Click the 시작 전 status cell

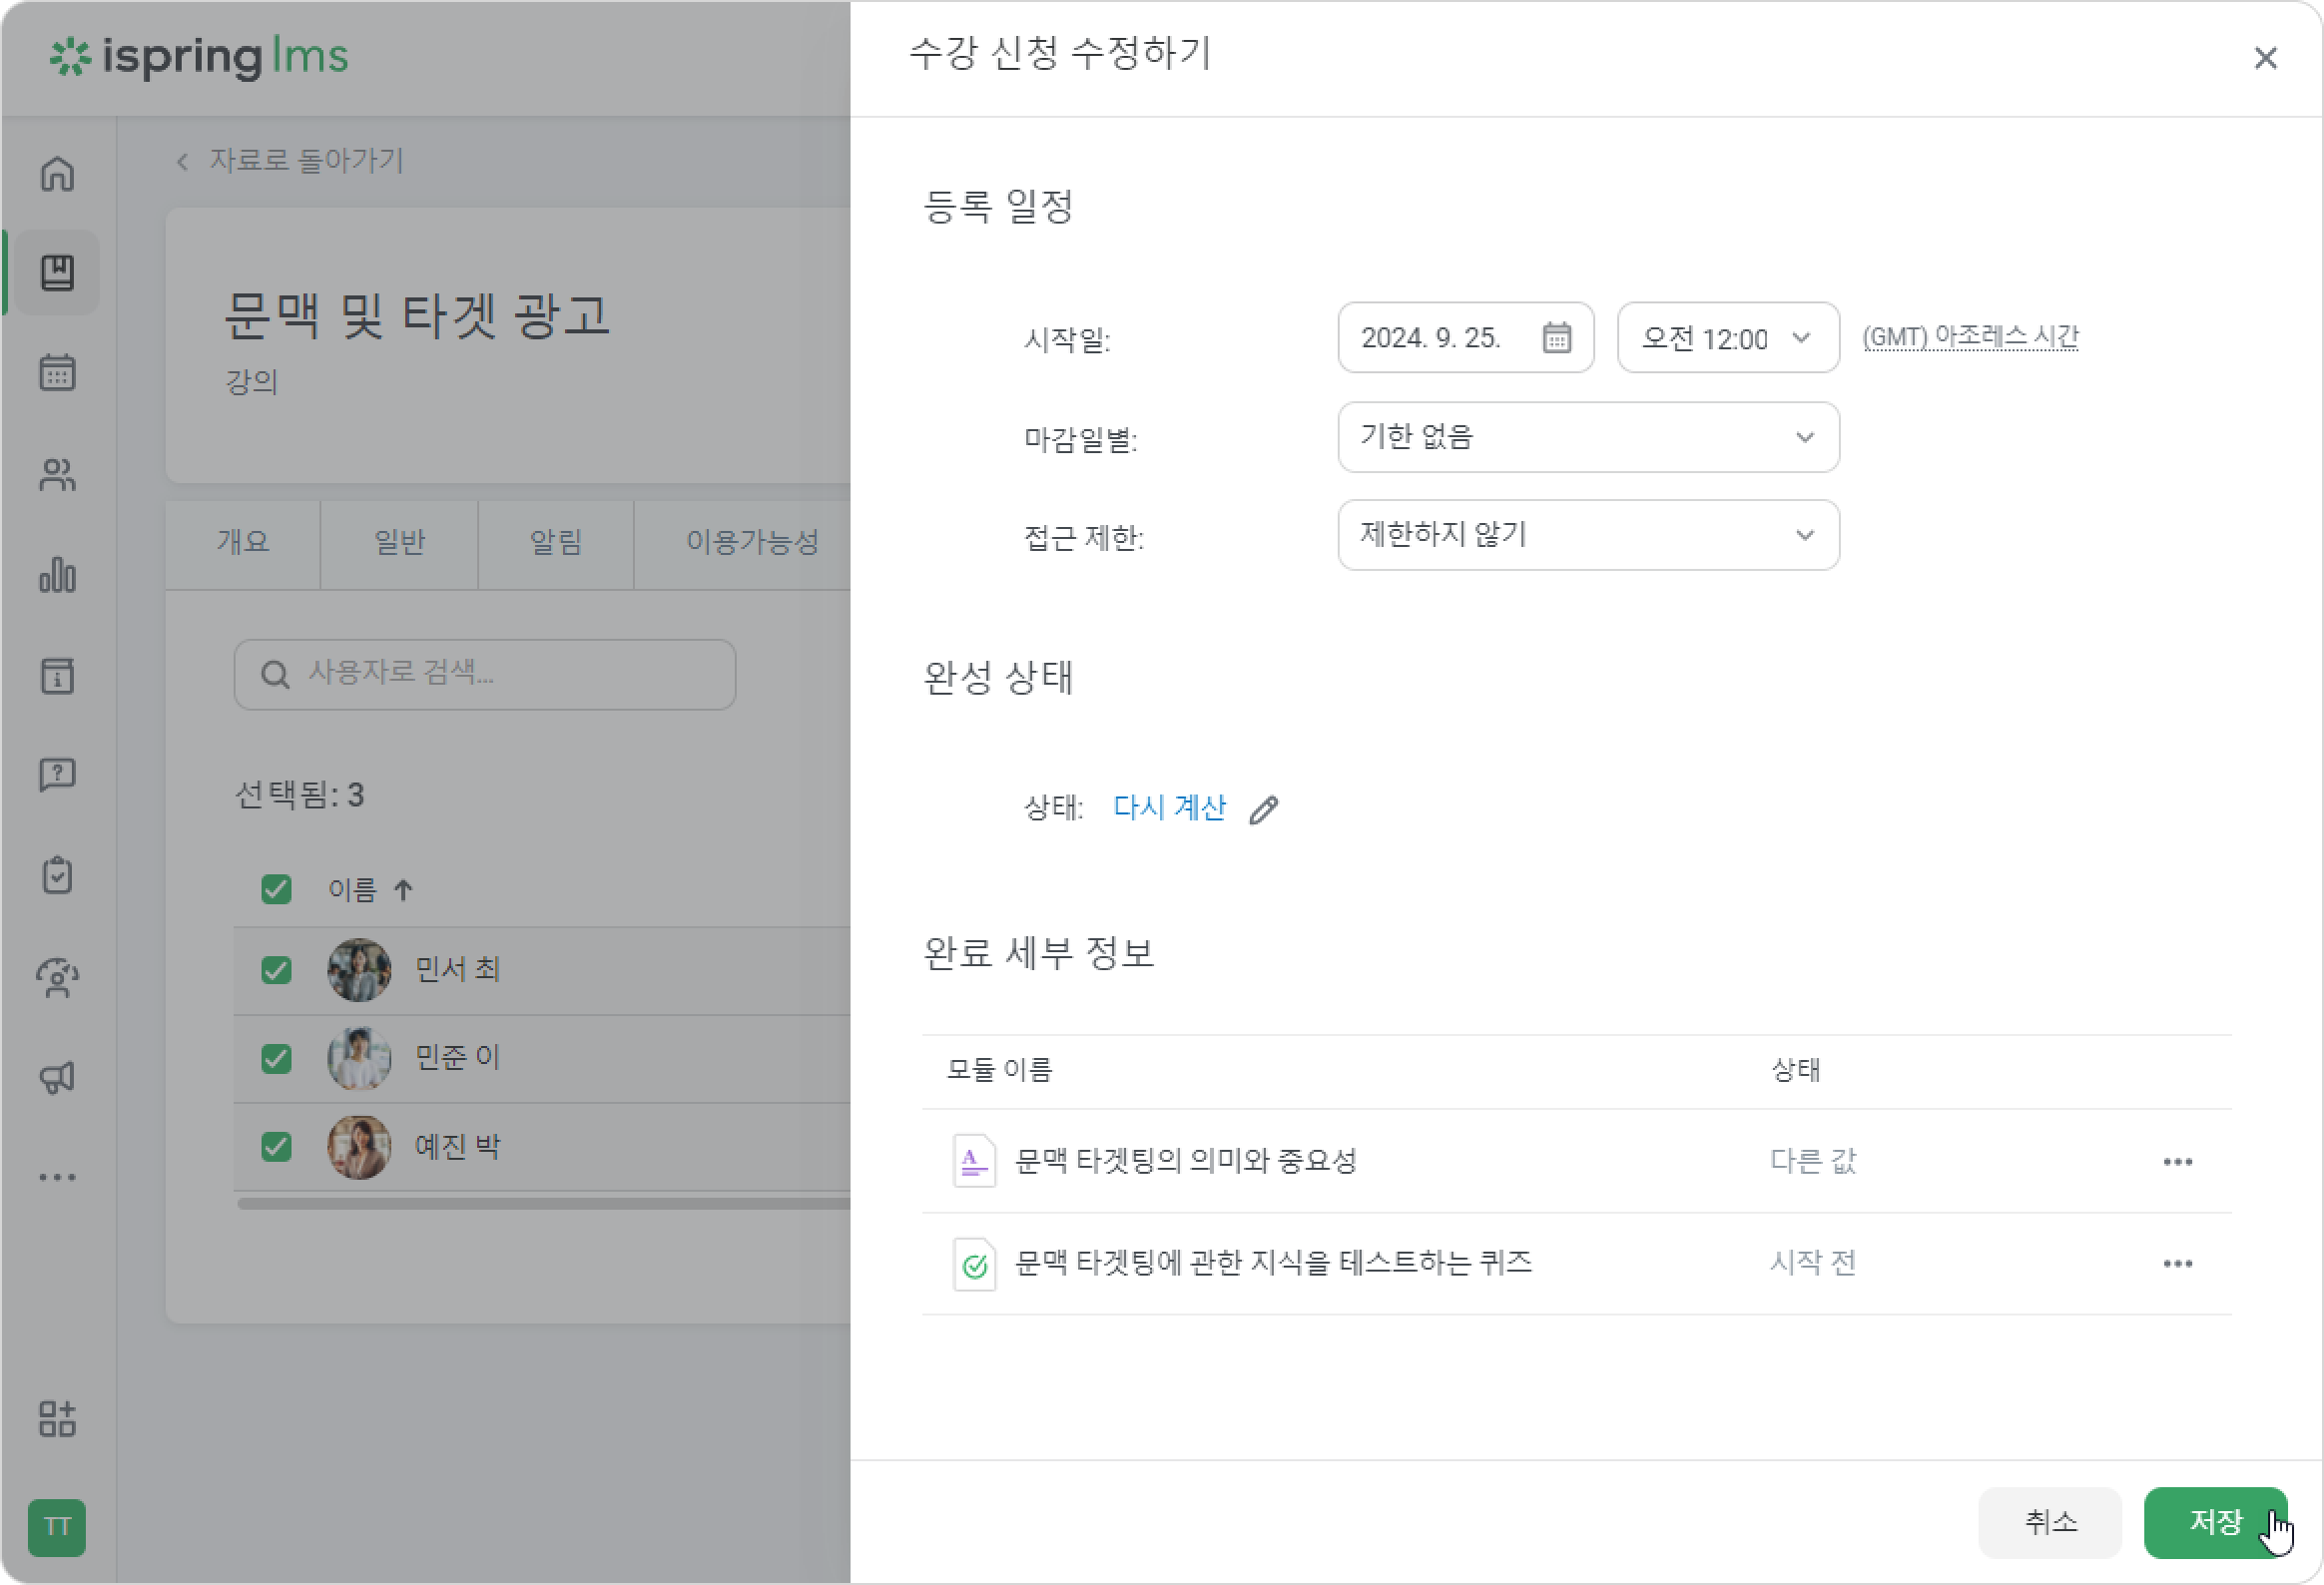[1813, 1263]
